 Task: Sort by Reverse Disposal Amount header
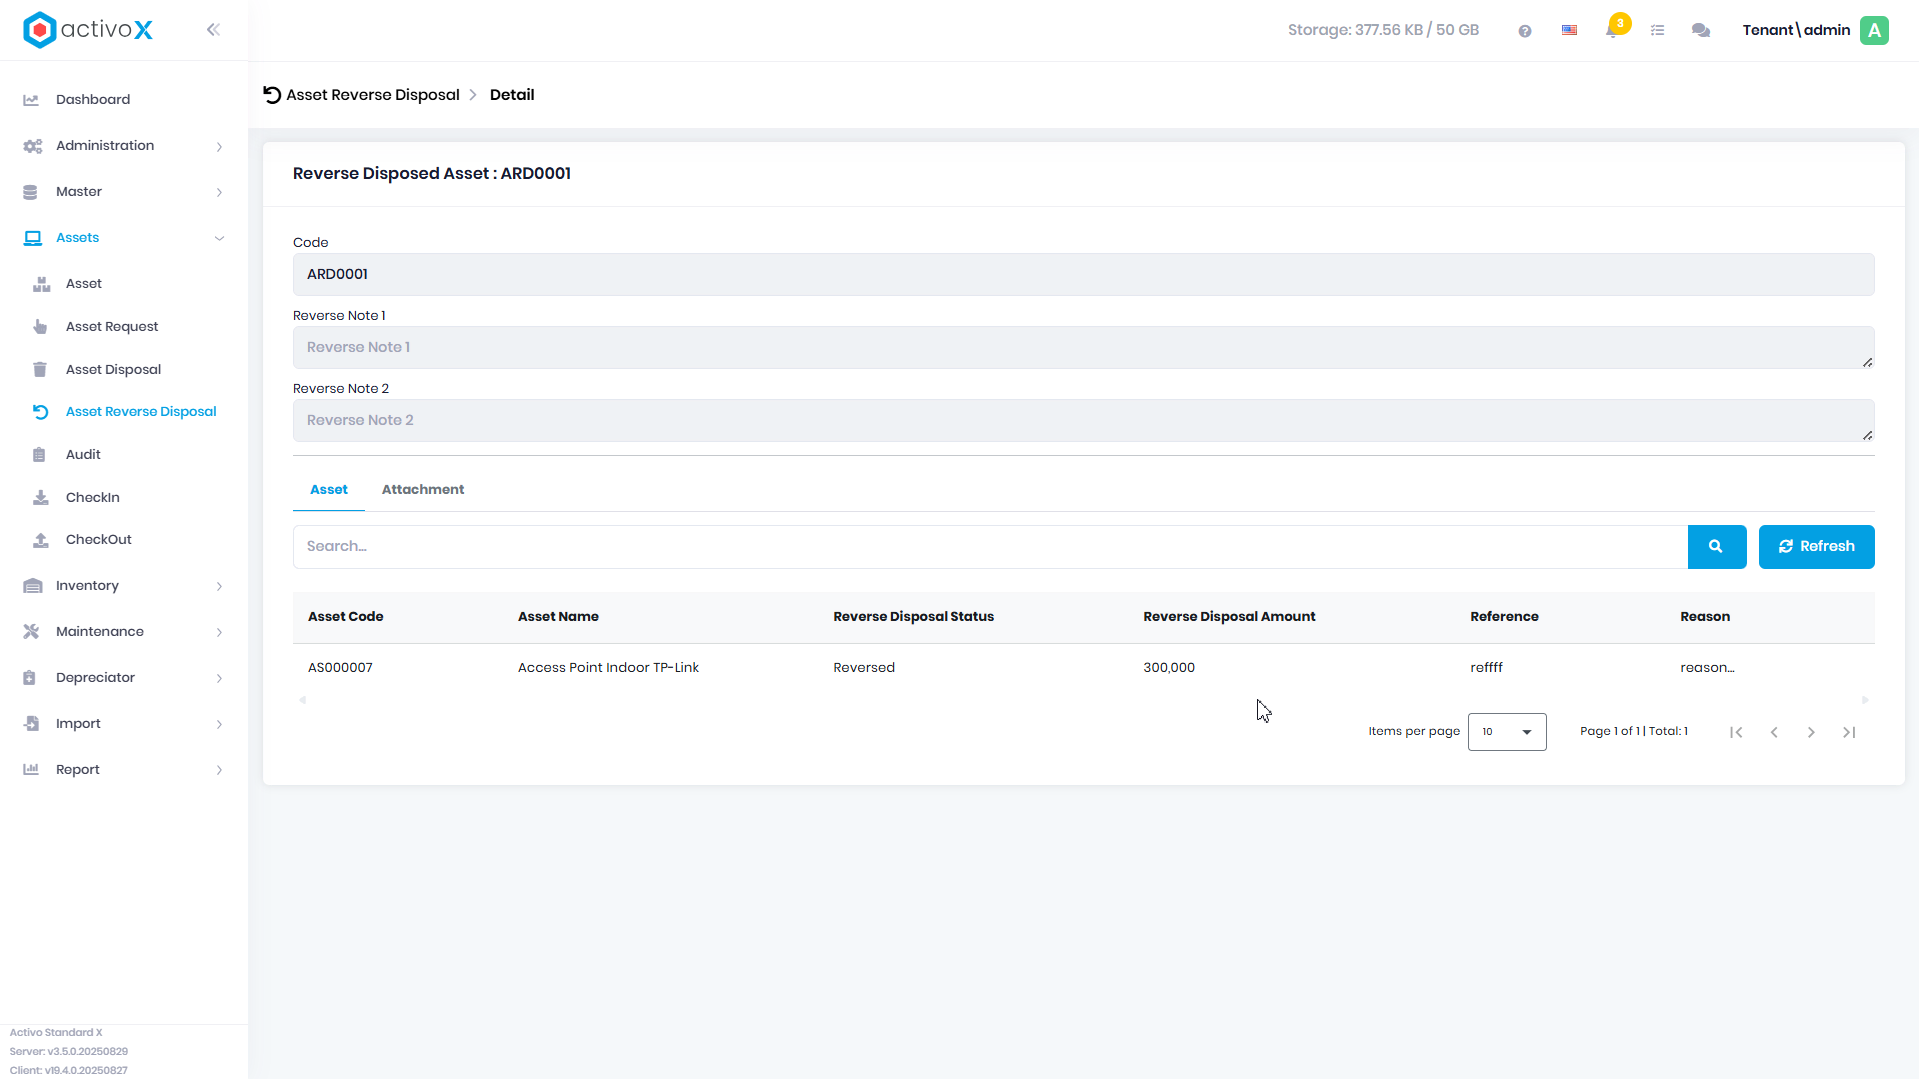tap(1229, 617)
